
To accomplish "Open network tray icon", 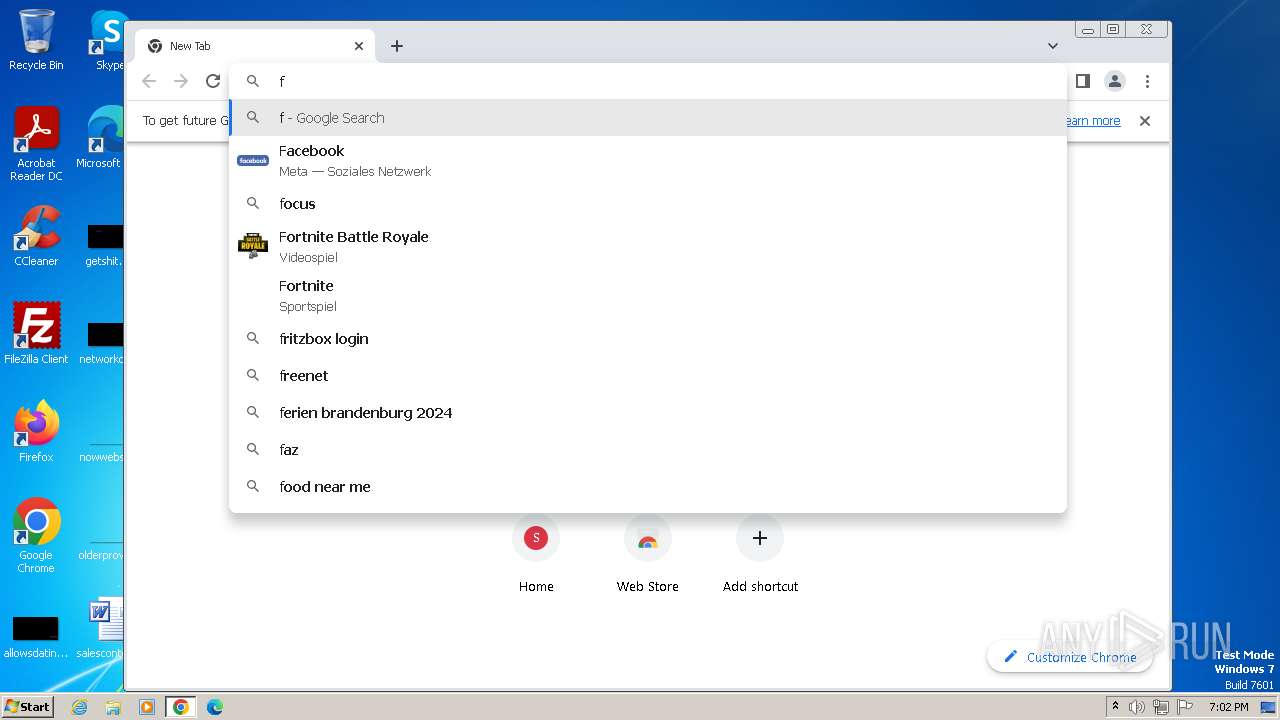I will pyautogui.click(x=1161, y=707).
